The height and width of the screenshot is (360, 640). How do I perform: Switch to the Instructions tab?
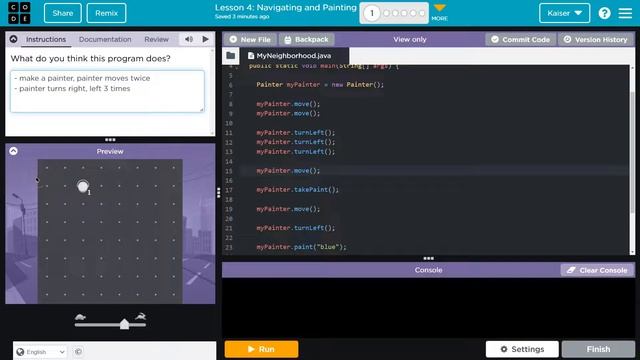pyautogui.click(x=46, y=39)
